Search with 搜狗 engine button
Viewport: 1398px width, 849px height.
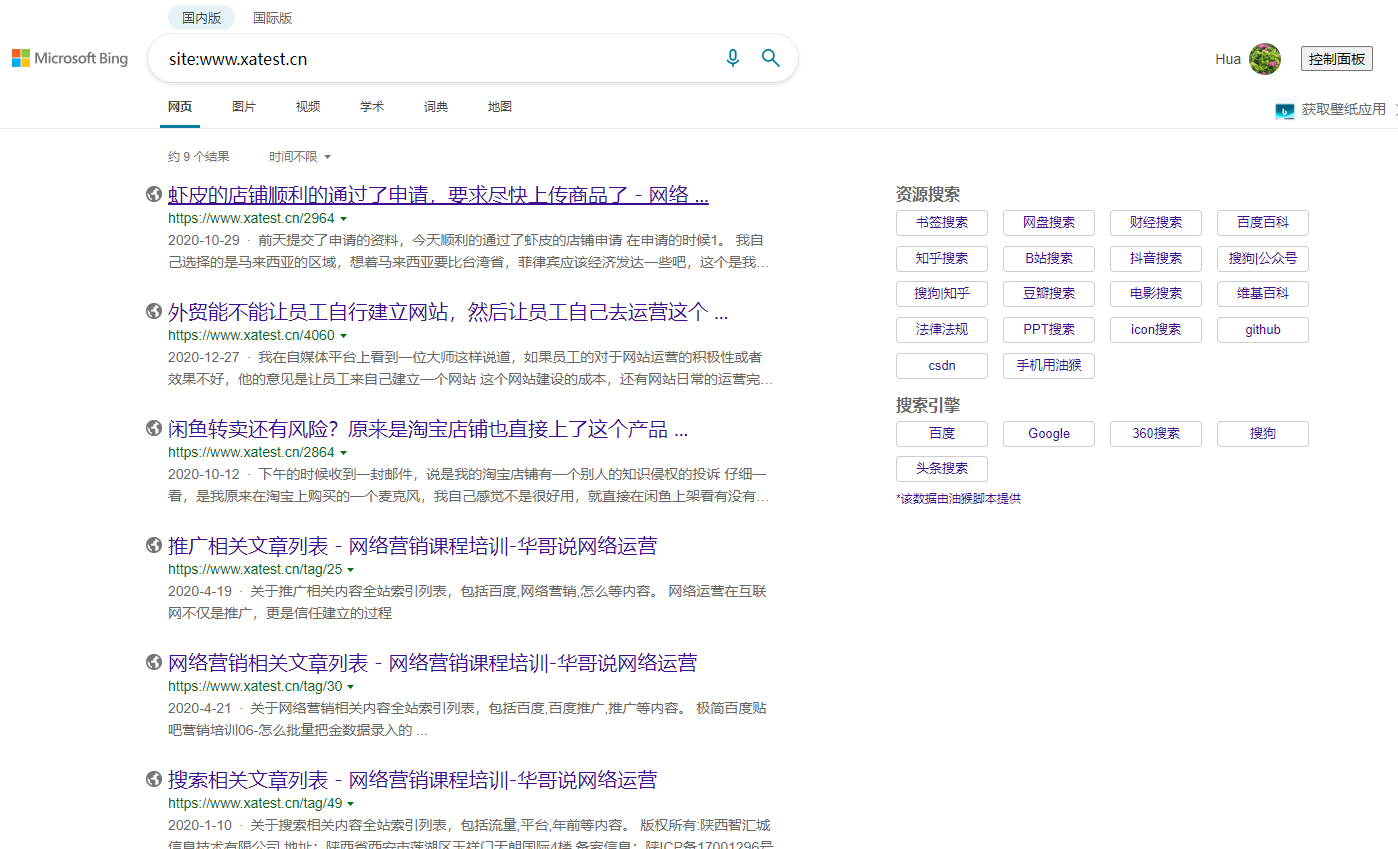click(x=1263, y=434)
